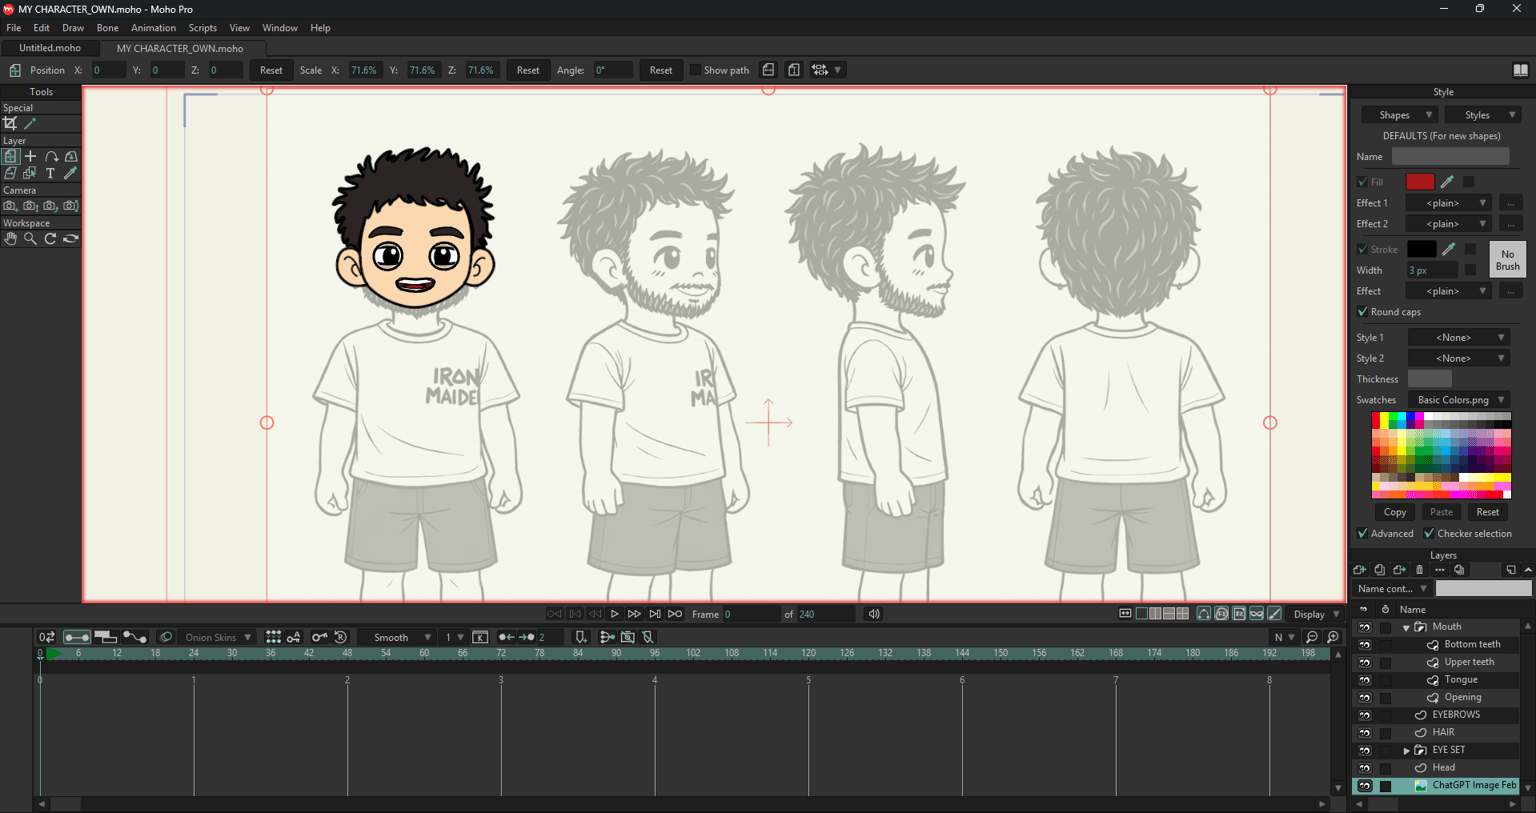1536x813 pixels.
Task: Click the Name field in Style panel
Action: coord(1450,157)
